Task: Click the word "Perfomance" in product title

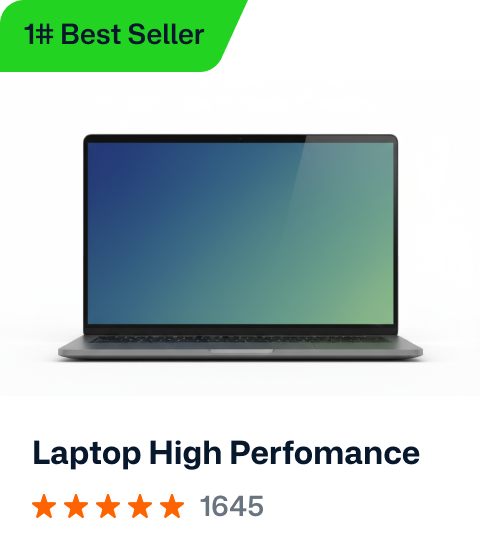Action: coord(325,453)
